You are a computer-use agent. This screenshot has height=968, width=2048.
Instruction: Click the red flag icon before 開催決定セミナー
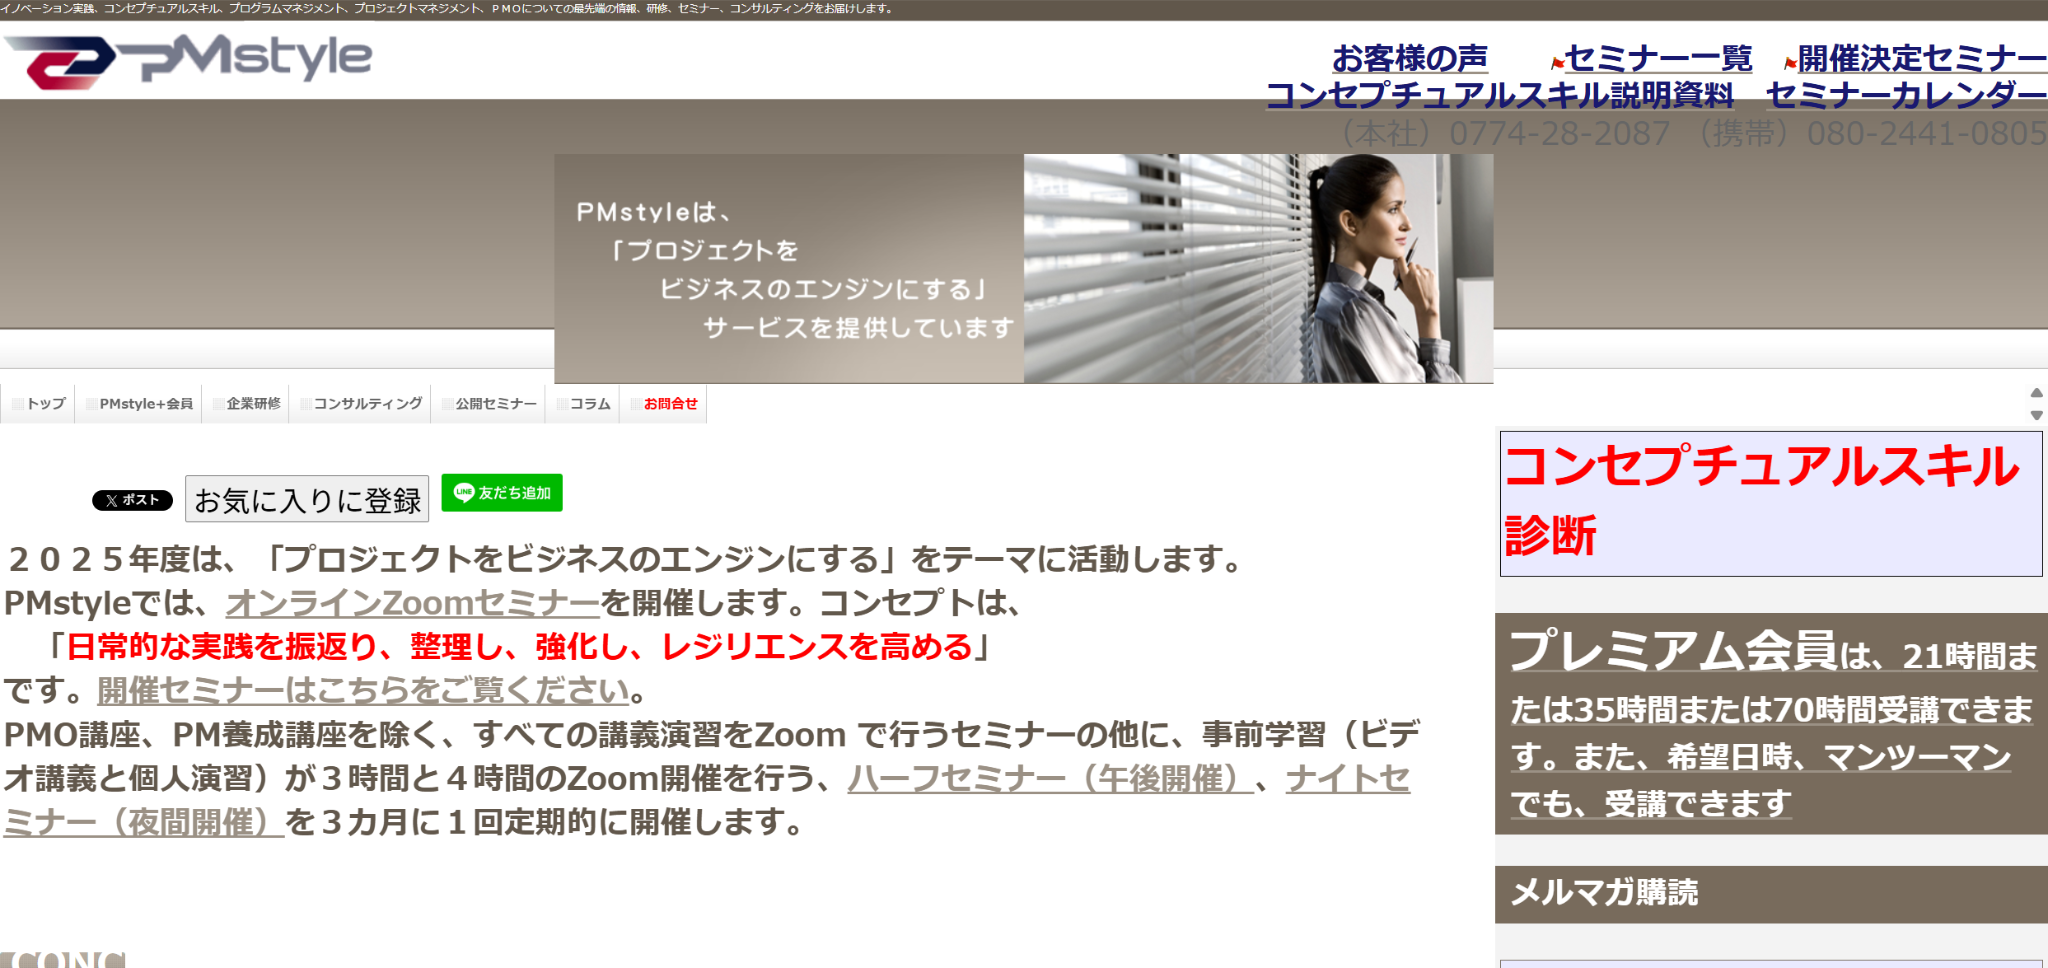pos(1790,63)
